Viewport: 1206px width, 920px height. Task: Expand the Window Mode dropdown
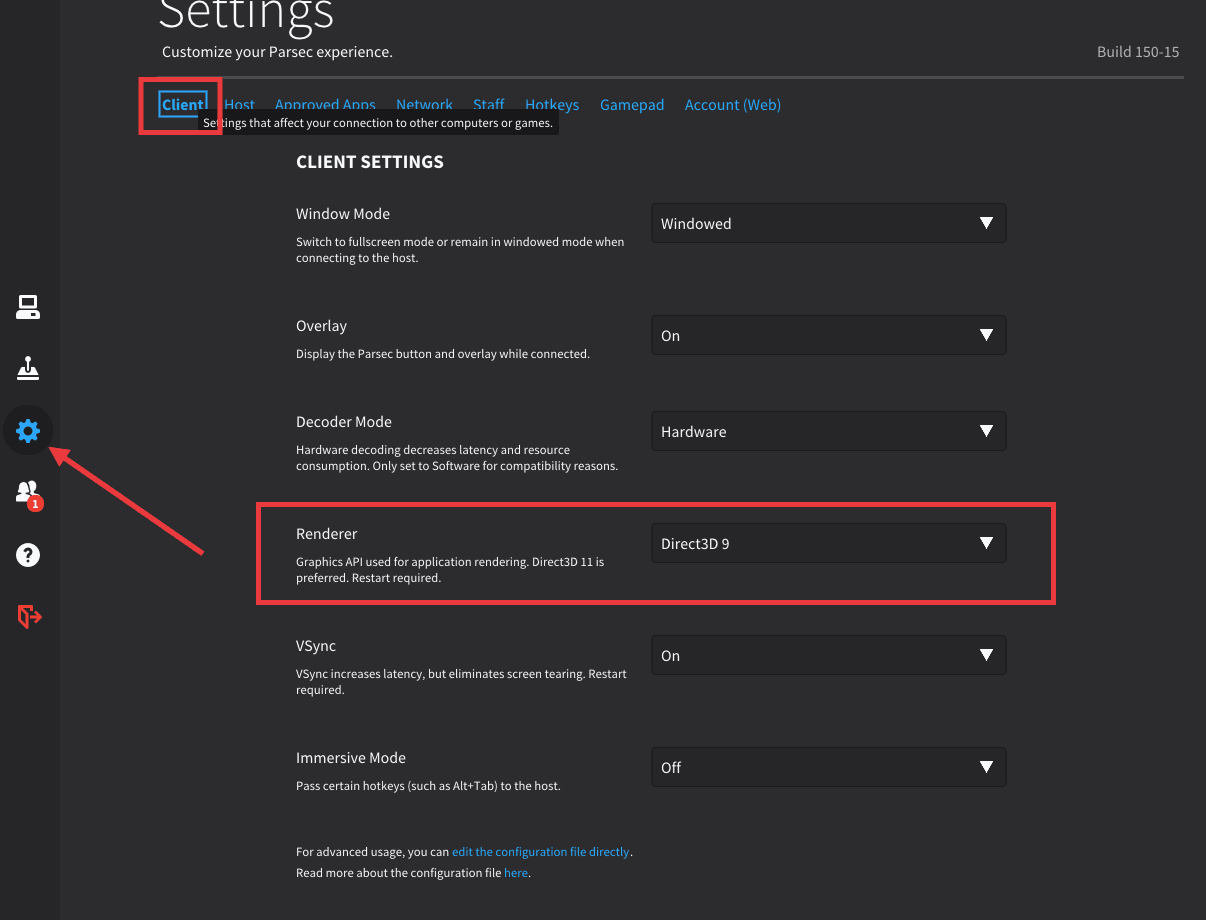828,224
